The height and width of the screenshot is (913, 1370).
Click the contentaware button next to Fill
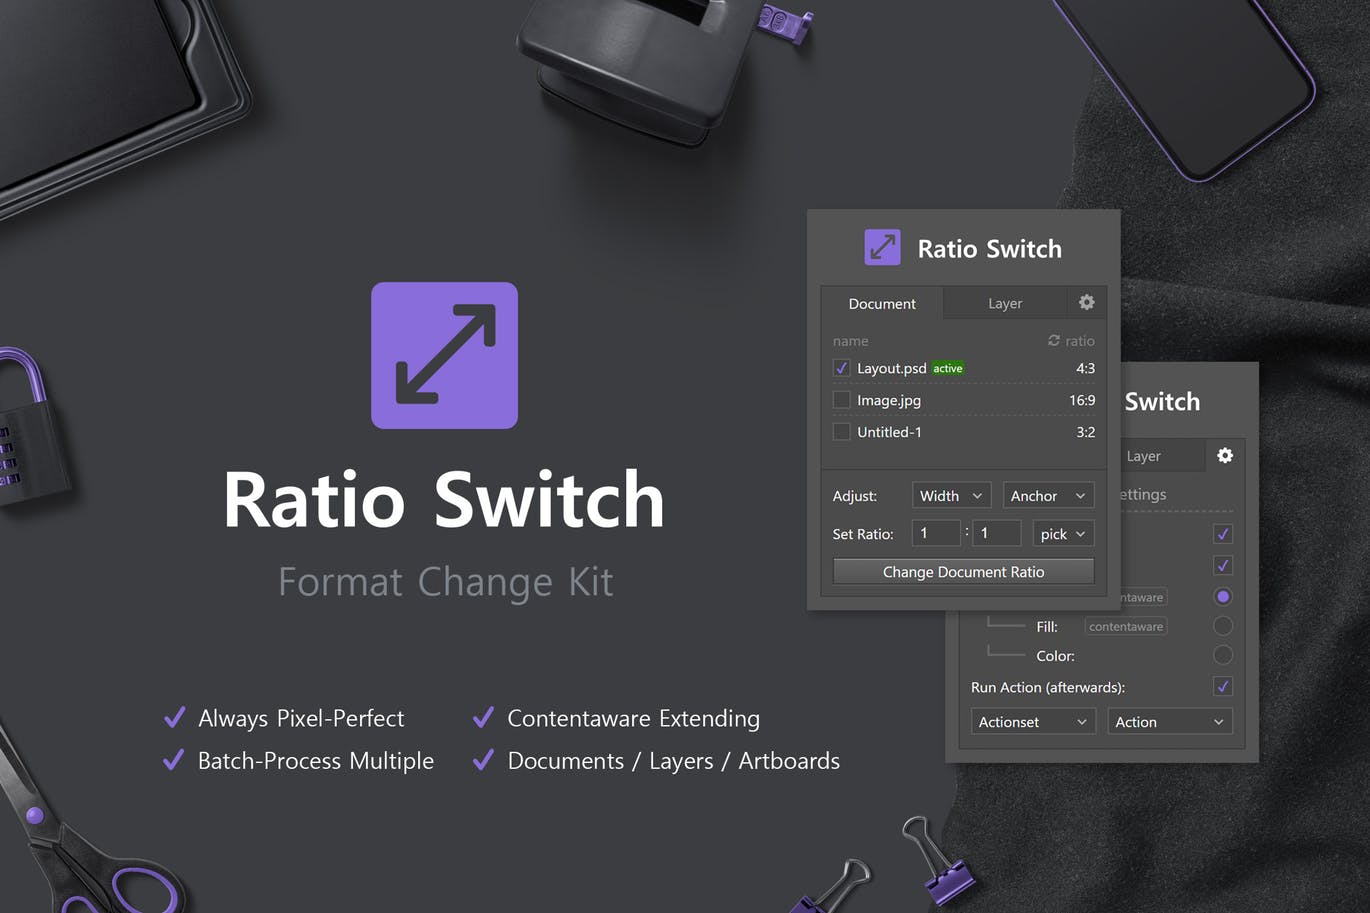pyautogui.click(x=1125, y=626)
